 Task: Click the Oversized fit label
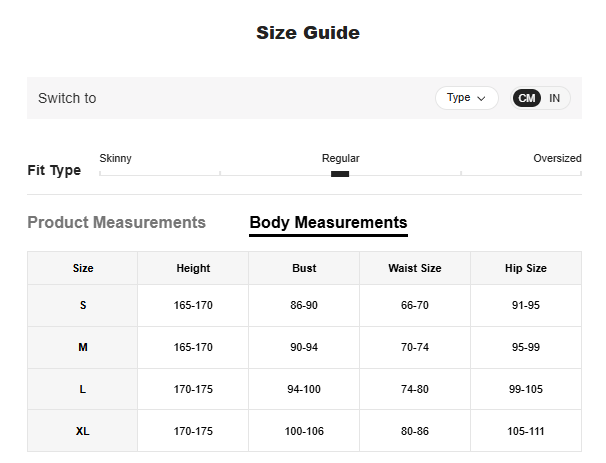557,158
